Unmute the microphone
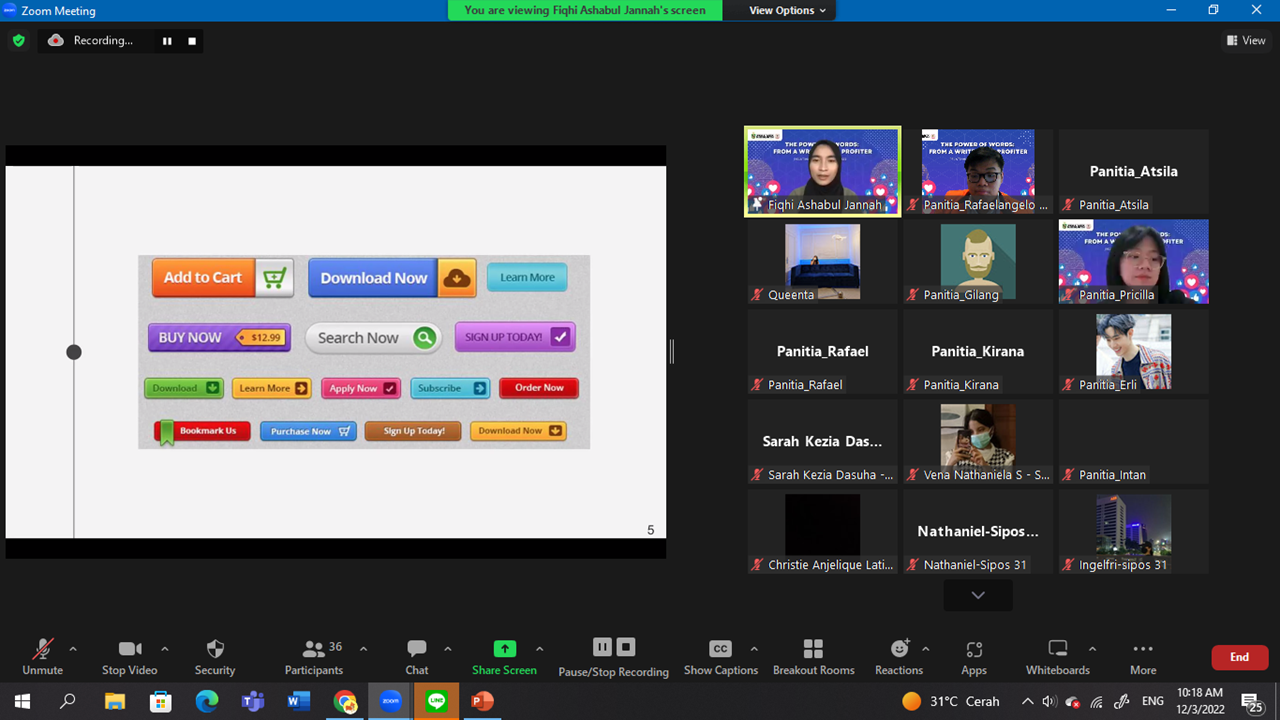This screenshot has height=720, width=1280. click(42, 650)
